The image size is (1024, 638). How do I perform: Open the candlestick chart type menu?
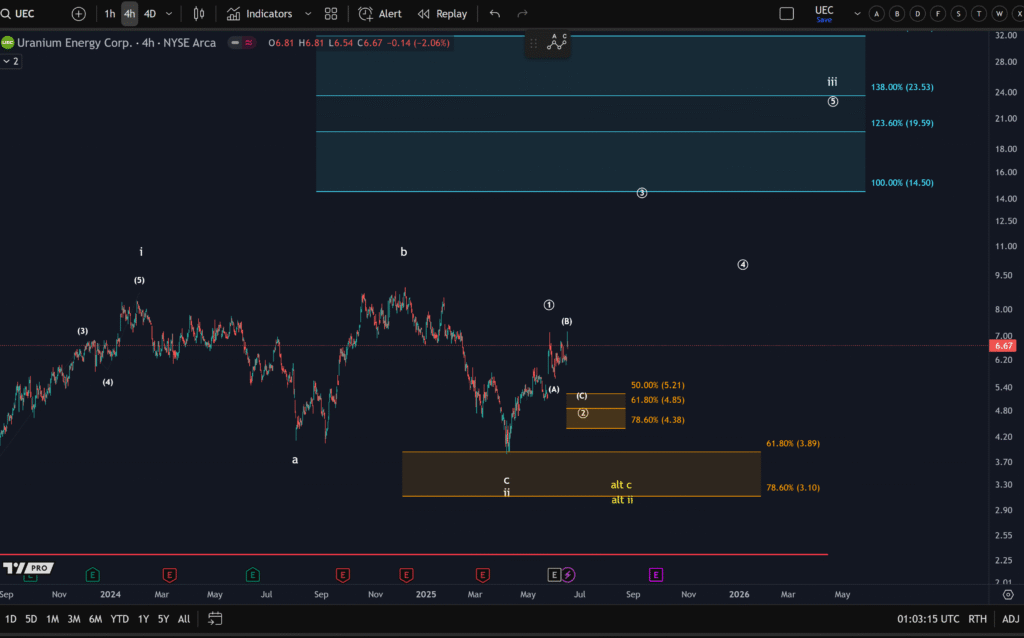point(199,14)
